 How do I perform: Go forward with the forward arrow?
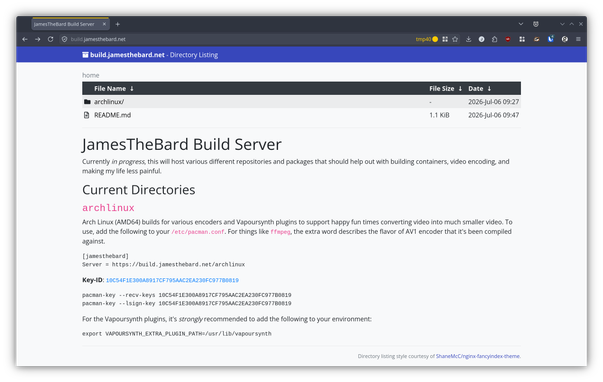38,39
